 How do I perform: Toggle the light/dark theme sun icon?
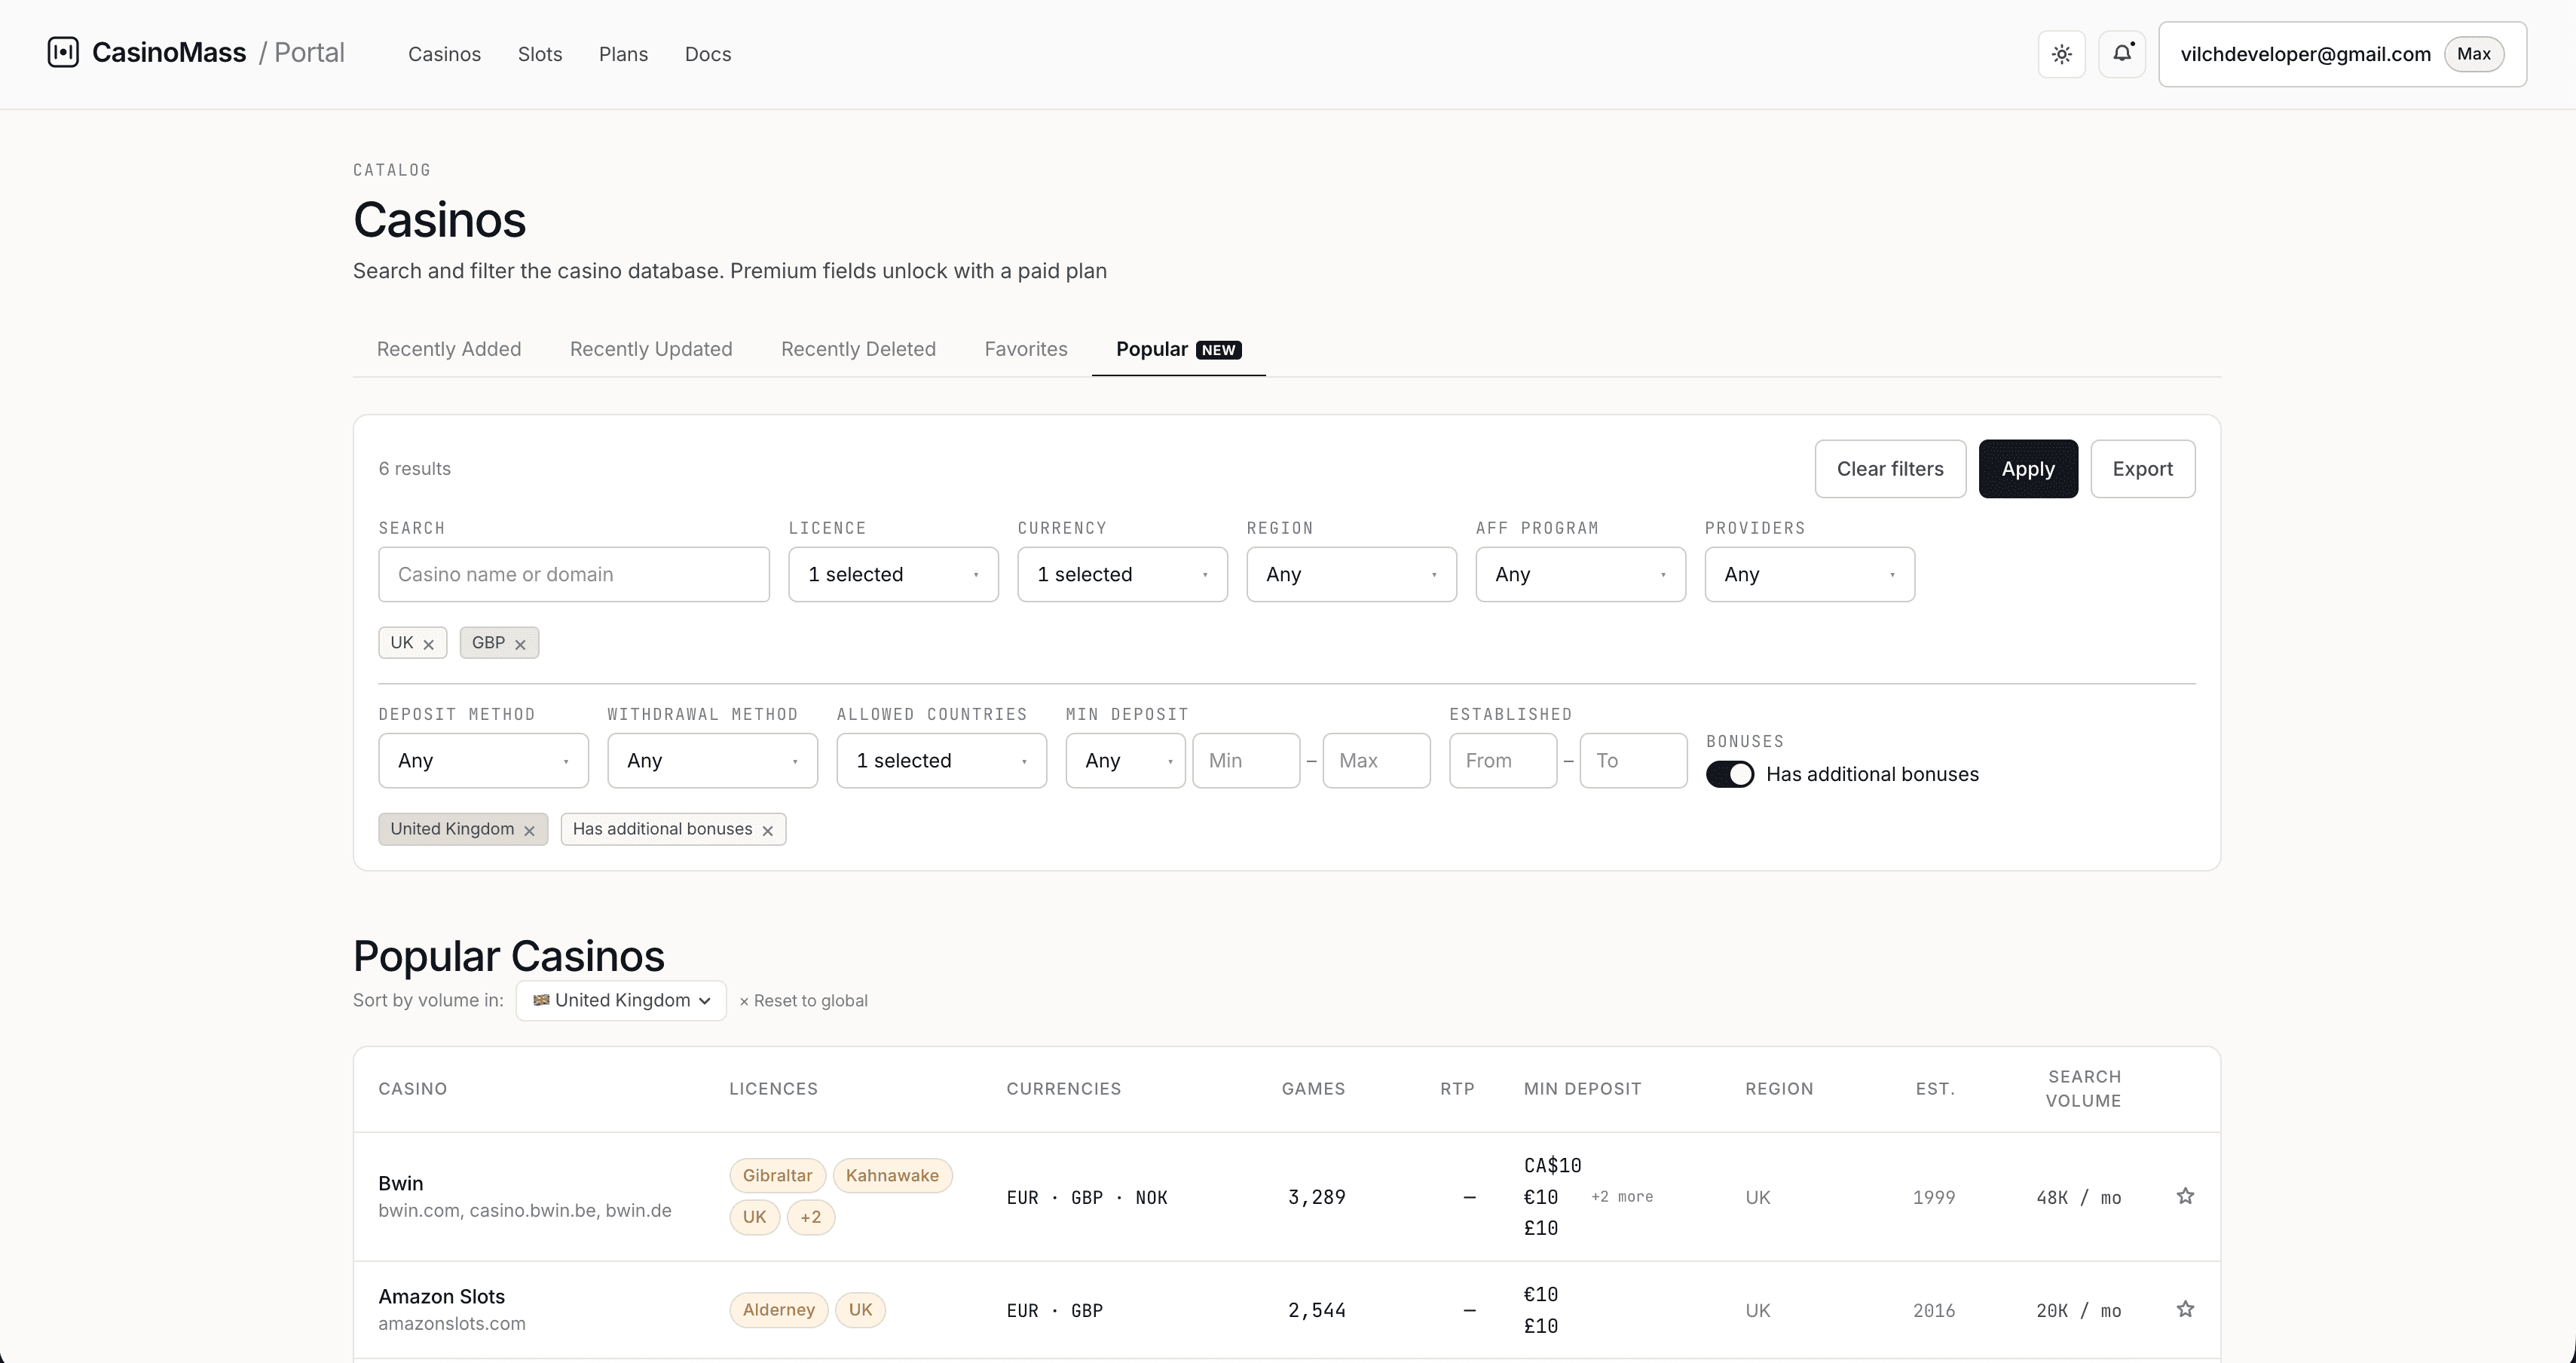click(2061, 54)
